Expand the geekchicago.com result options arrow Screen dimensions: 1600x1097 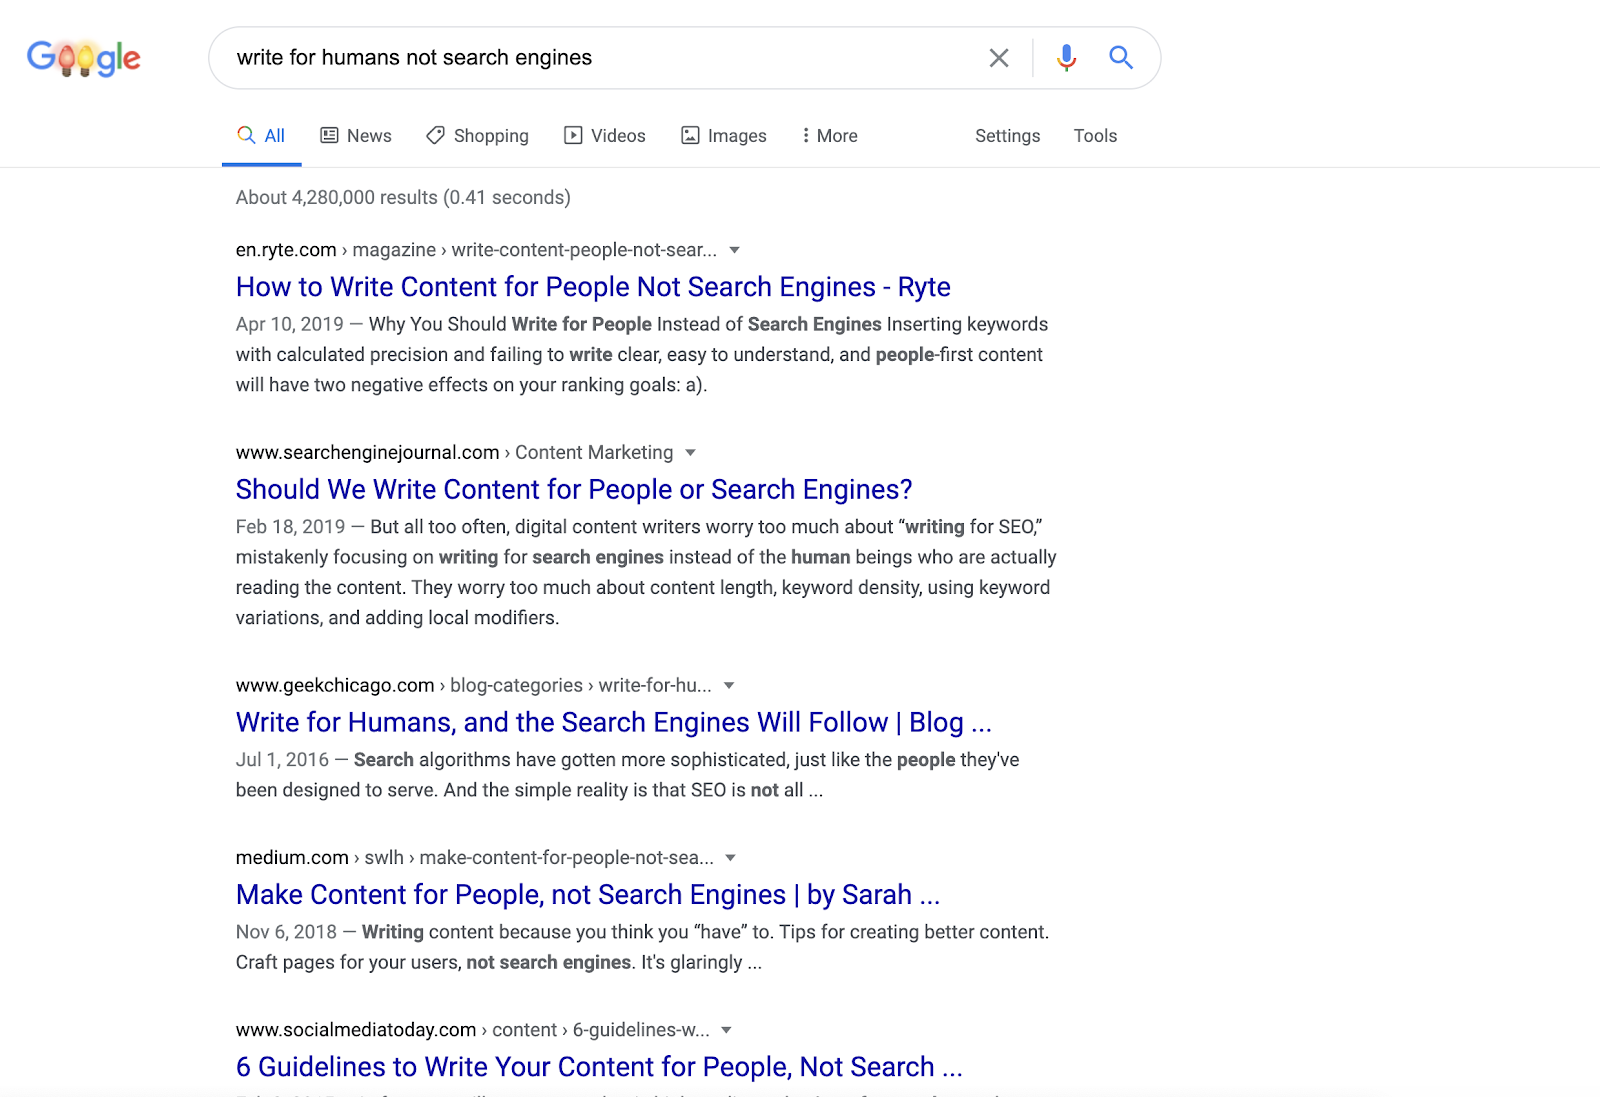pos(729,686)
